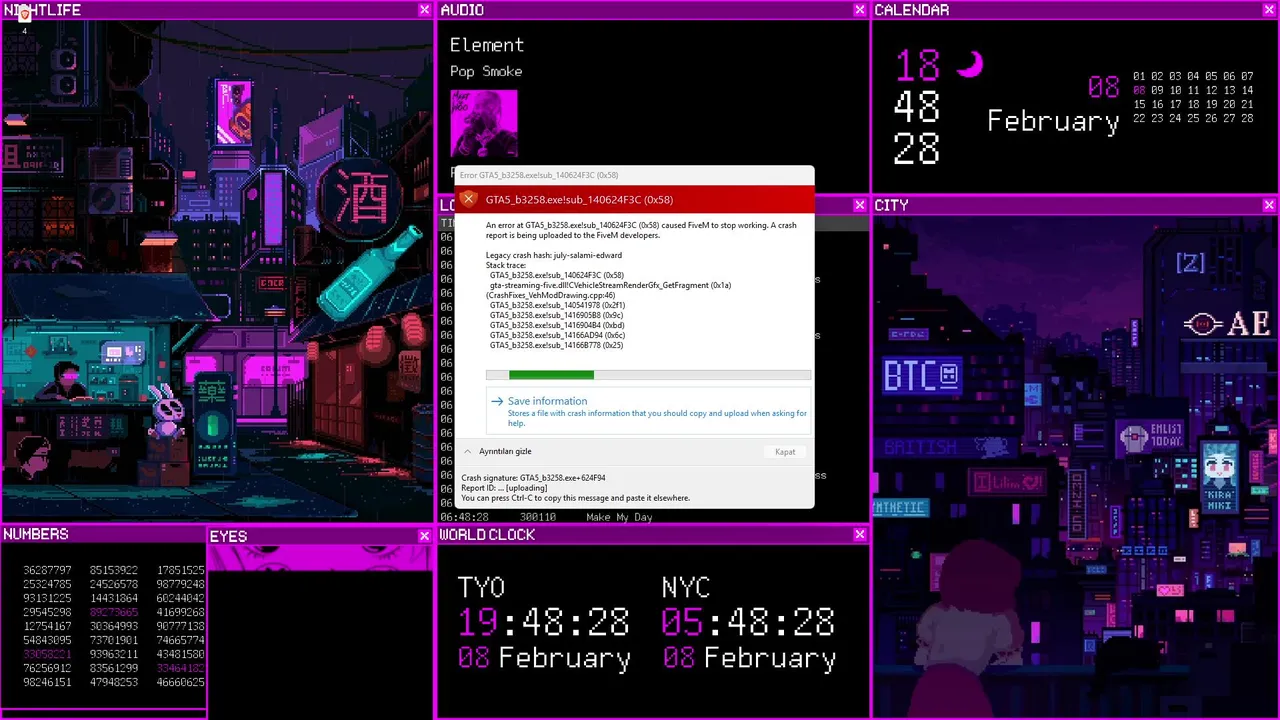Select day 14 in the calendar grid

[1247, 90]
